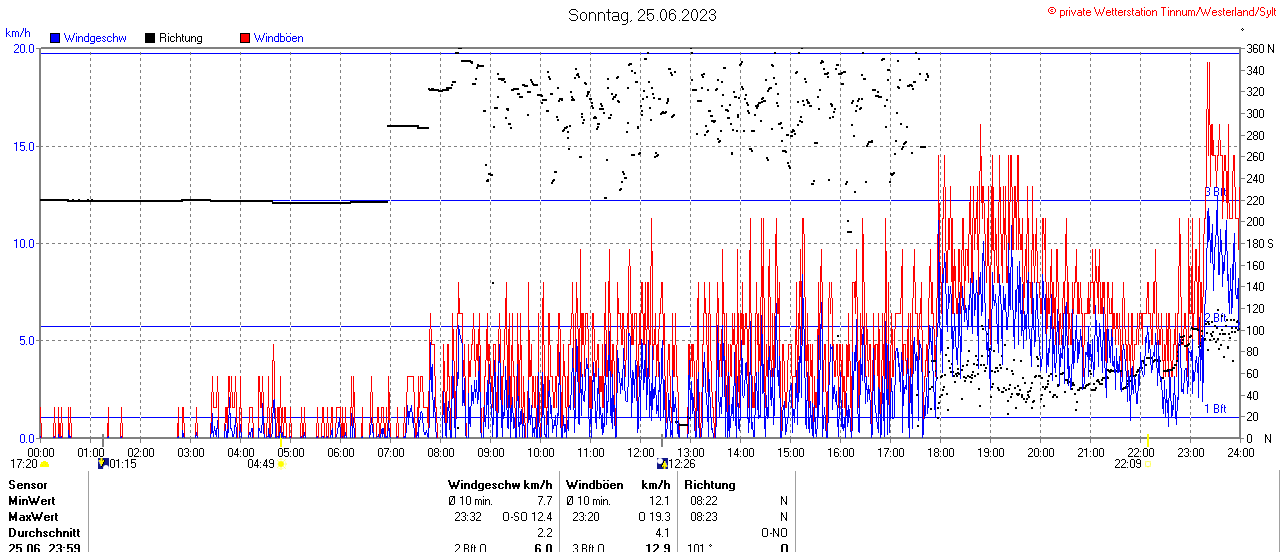
Task: Click the current gust value 12.9
Action: [x=656, y=548]
